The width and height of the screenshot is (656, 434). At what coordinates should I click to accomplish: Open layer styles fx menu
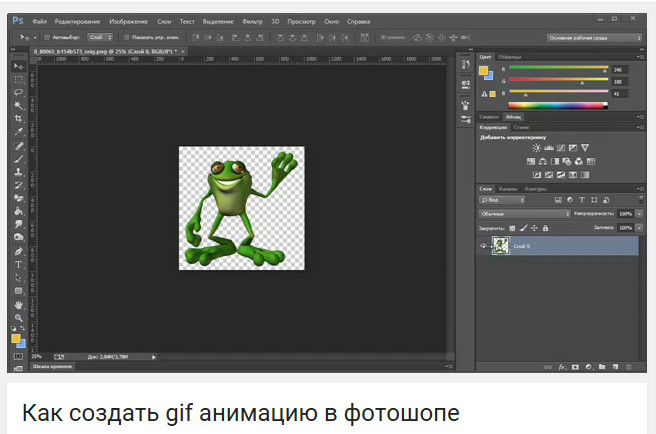click(562, 367)
